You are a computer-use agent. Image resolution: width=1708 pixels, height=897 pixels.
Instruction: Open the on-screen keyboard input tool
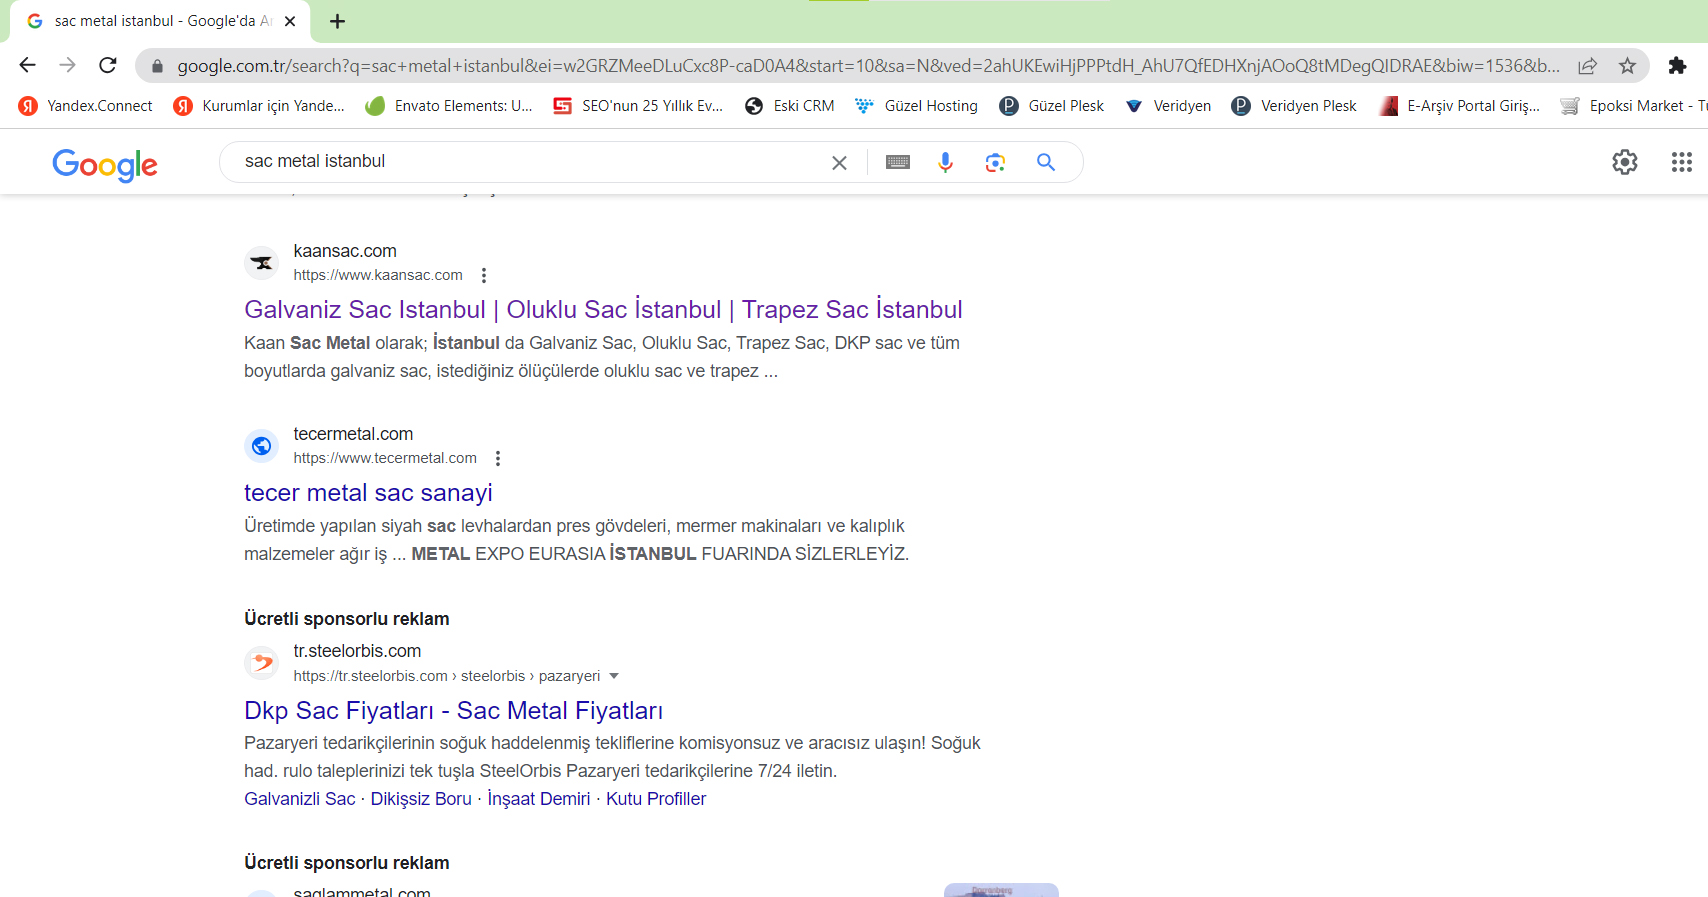[x=898, y=162]
